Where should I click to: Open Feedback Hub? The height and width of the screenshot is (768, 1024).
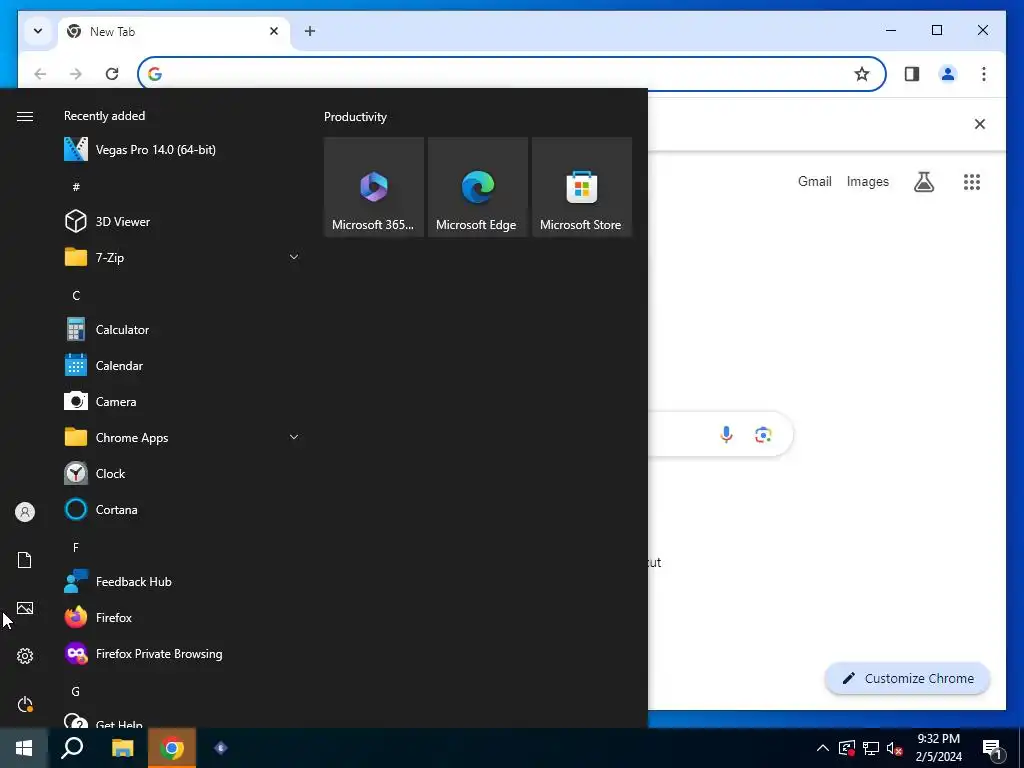point(183,581)
